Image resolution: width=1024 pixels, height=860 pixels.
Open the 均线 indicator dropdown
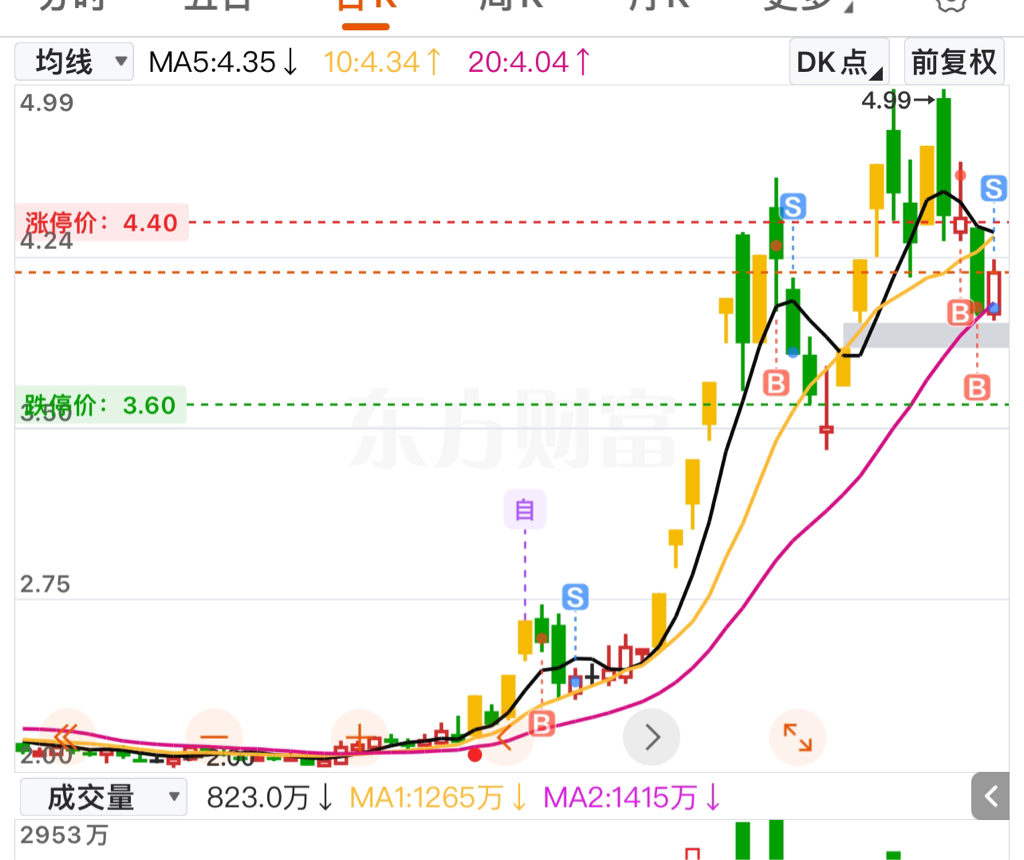pos(74,62)
